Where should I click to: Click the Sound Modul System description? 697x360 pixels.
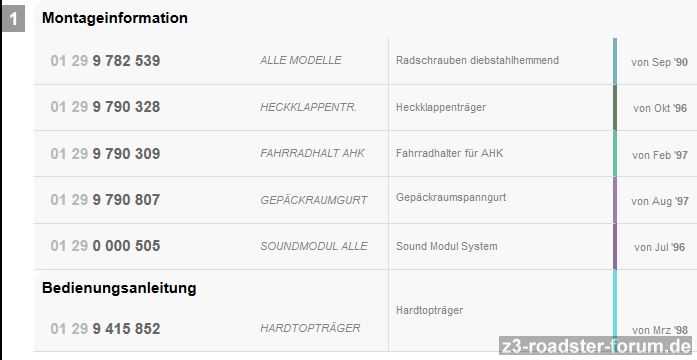[x=447, y=246]
